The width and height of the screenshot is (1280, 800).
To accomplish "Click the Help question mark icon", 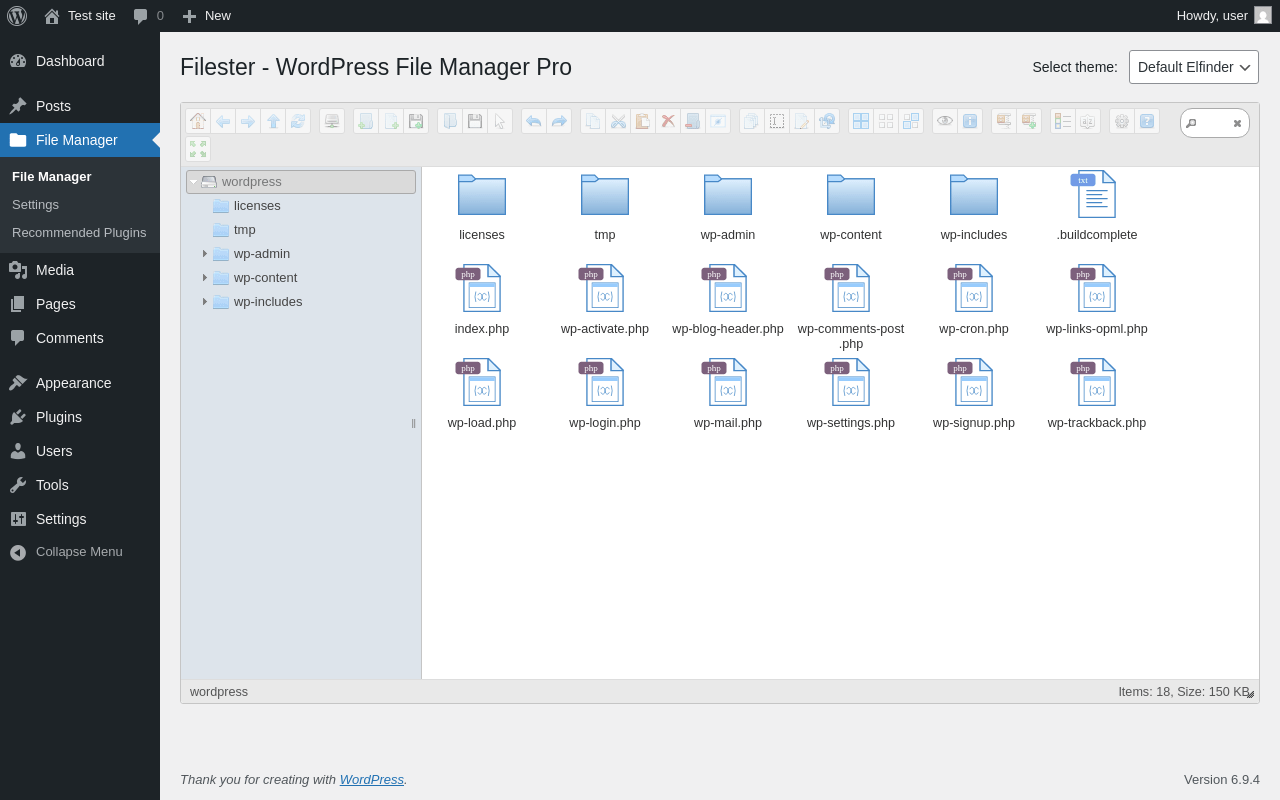I will (x=1147, y=121).
